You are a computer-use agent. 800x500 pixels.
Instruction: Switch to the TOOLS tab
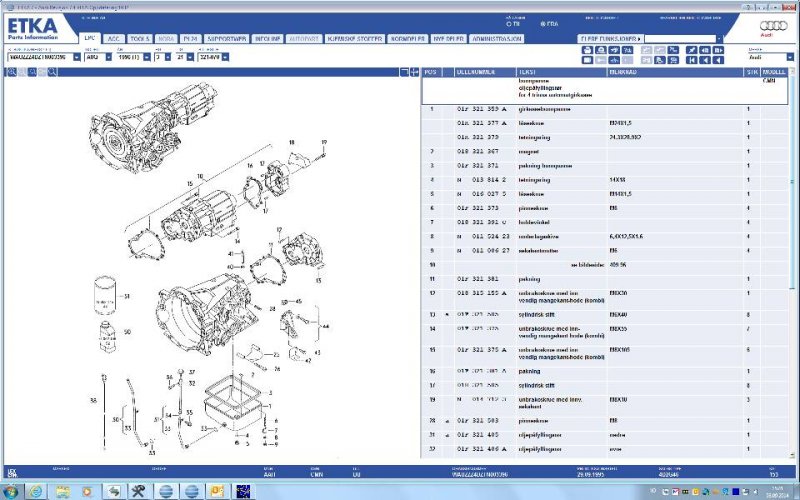139,39
